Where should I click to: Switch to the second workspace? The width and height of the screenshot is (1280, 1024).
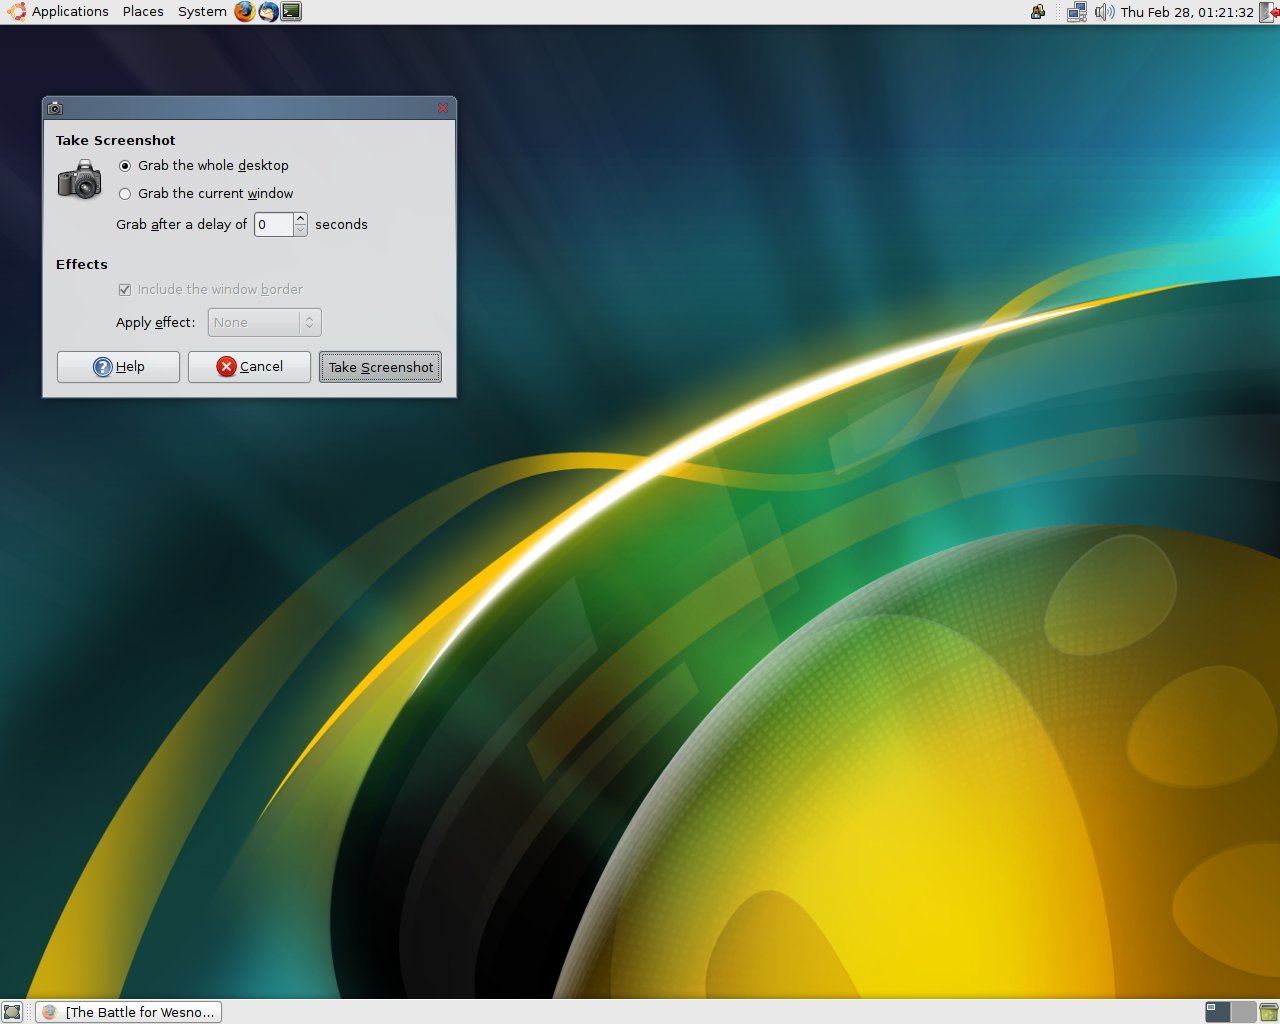(1243, 1012)
